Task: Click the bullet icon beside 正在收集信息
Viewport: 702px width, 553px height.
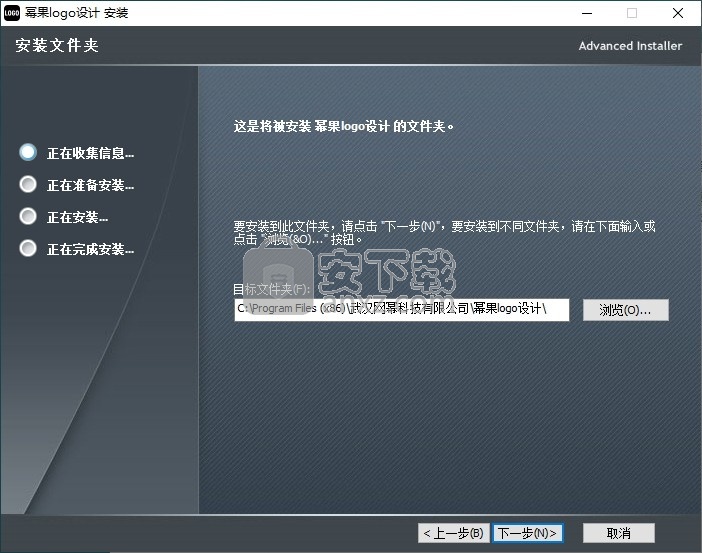Action: tap(28, 153)
